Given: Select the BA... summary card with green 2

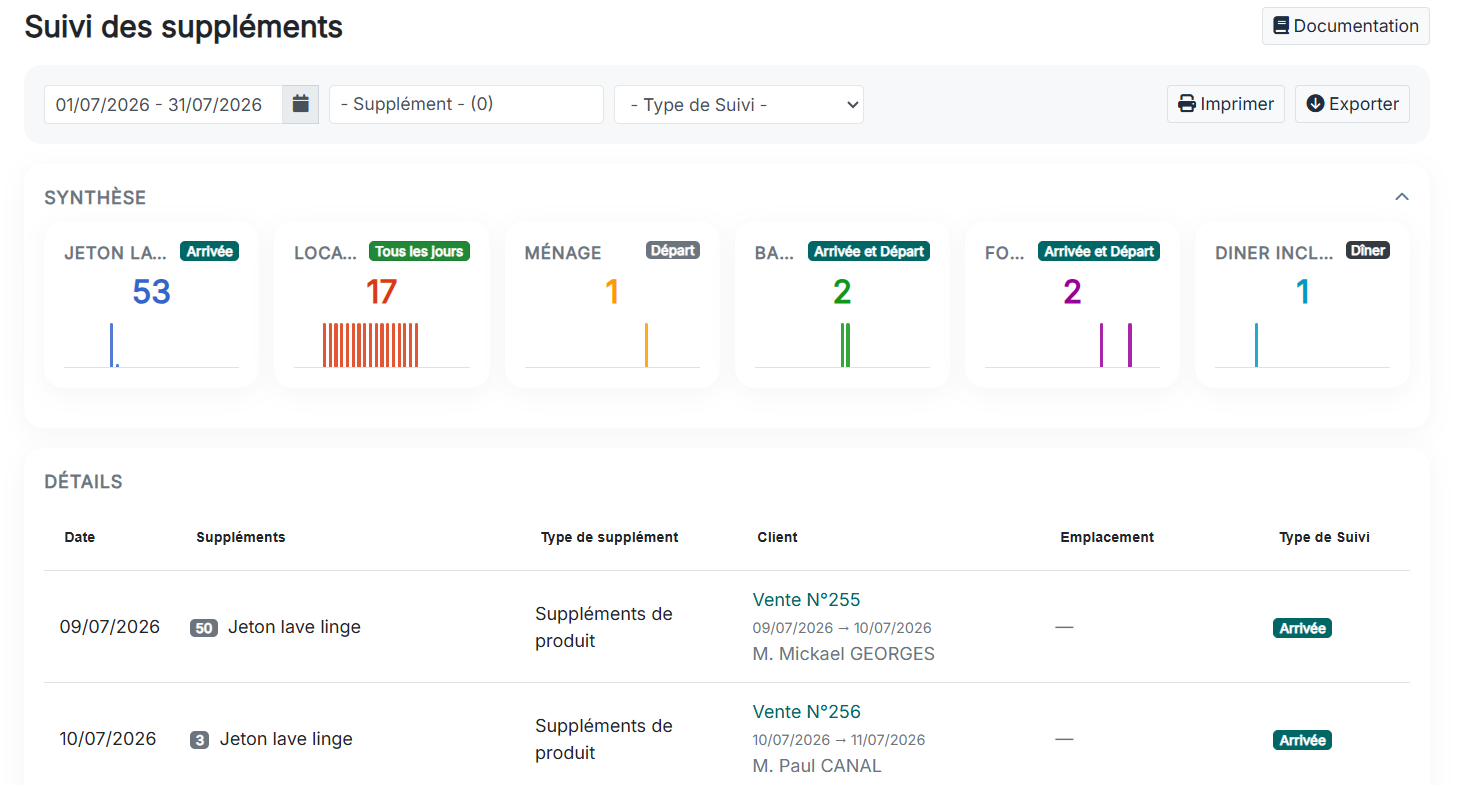Looking at the screenshot, I should 842,305.
